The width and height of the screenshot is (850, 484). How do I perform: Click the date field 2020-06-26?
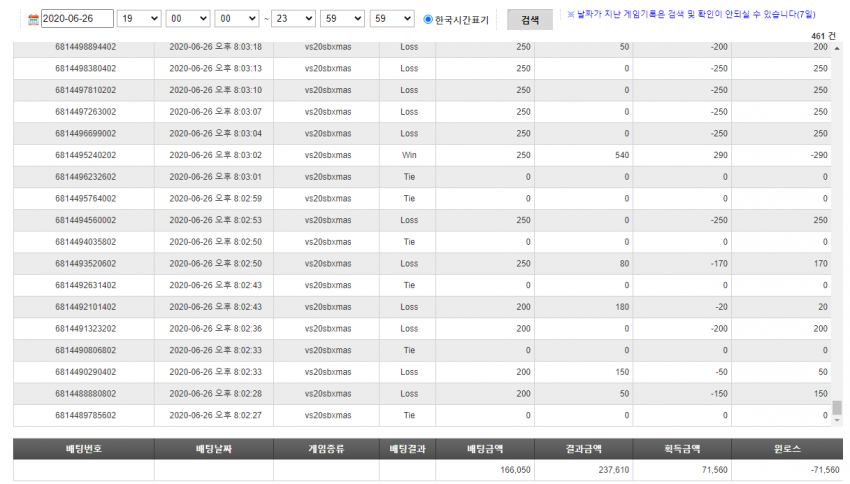pos(77,18)
